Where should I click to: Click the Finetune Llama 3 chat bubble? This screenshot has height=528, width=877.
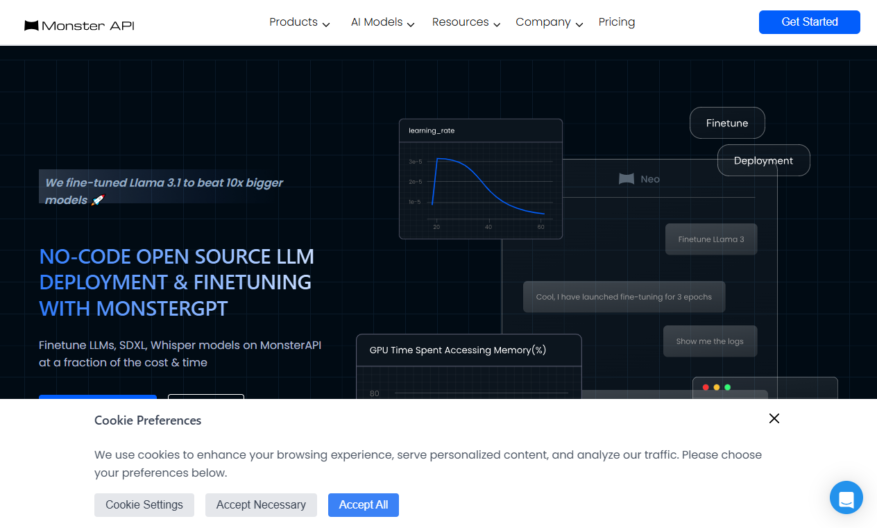(711, 239)
